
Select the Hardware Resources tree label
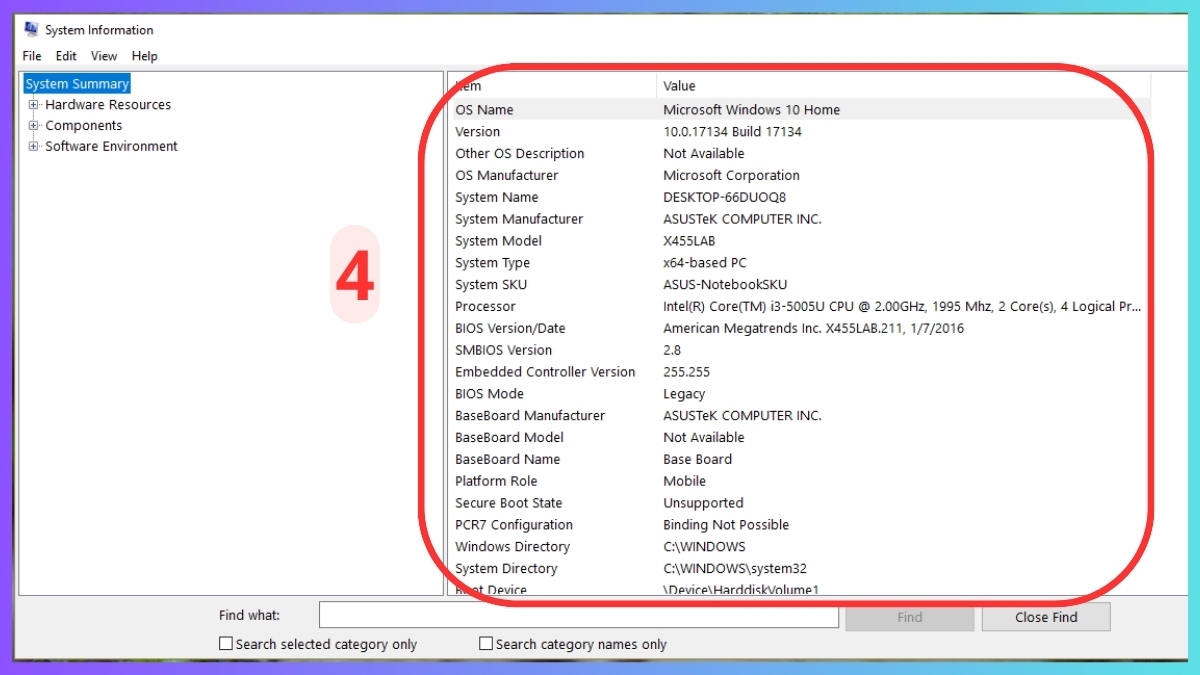(x=108, y=105)
